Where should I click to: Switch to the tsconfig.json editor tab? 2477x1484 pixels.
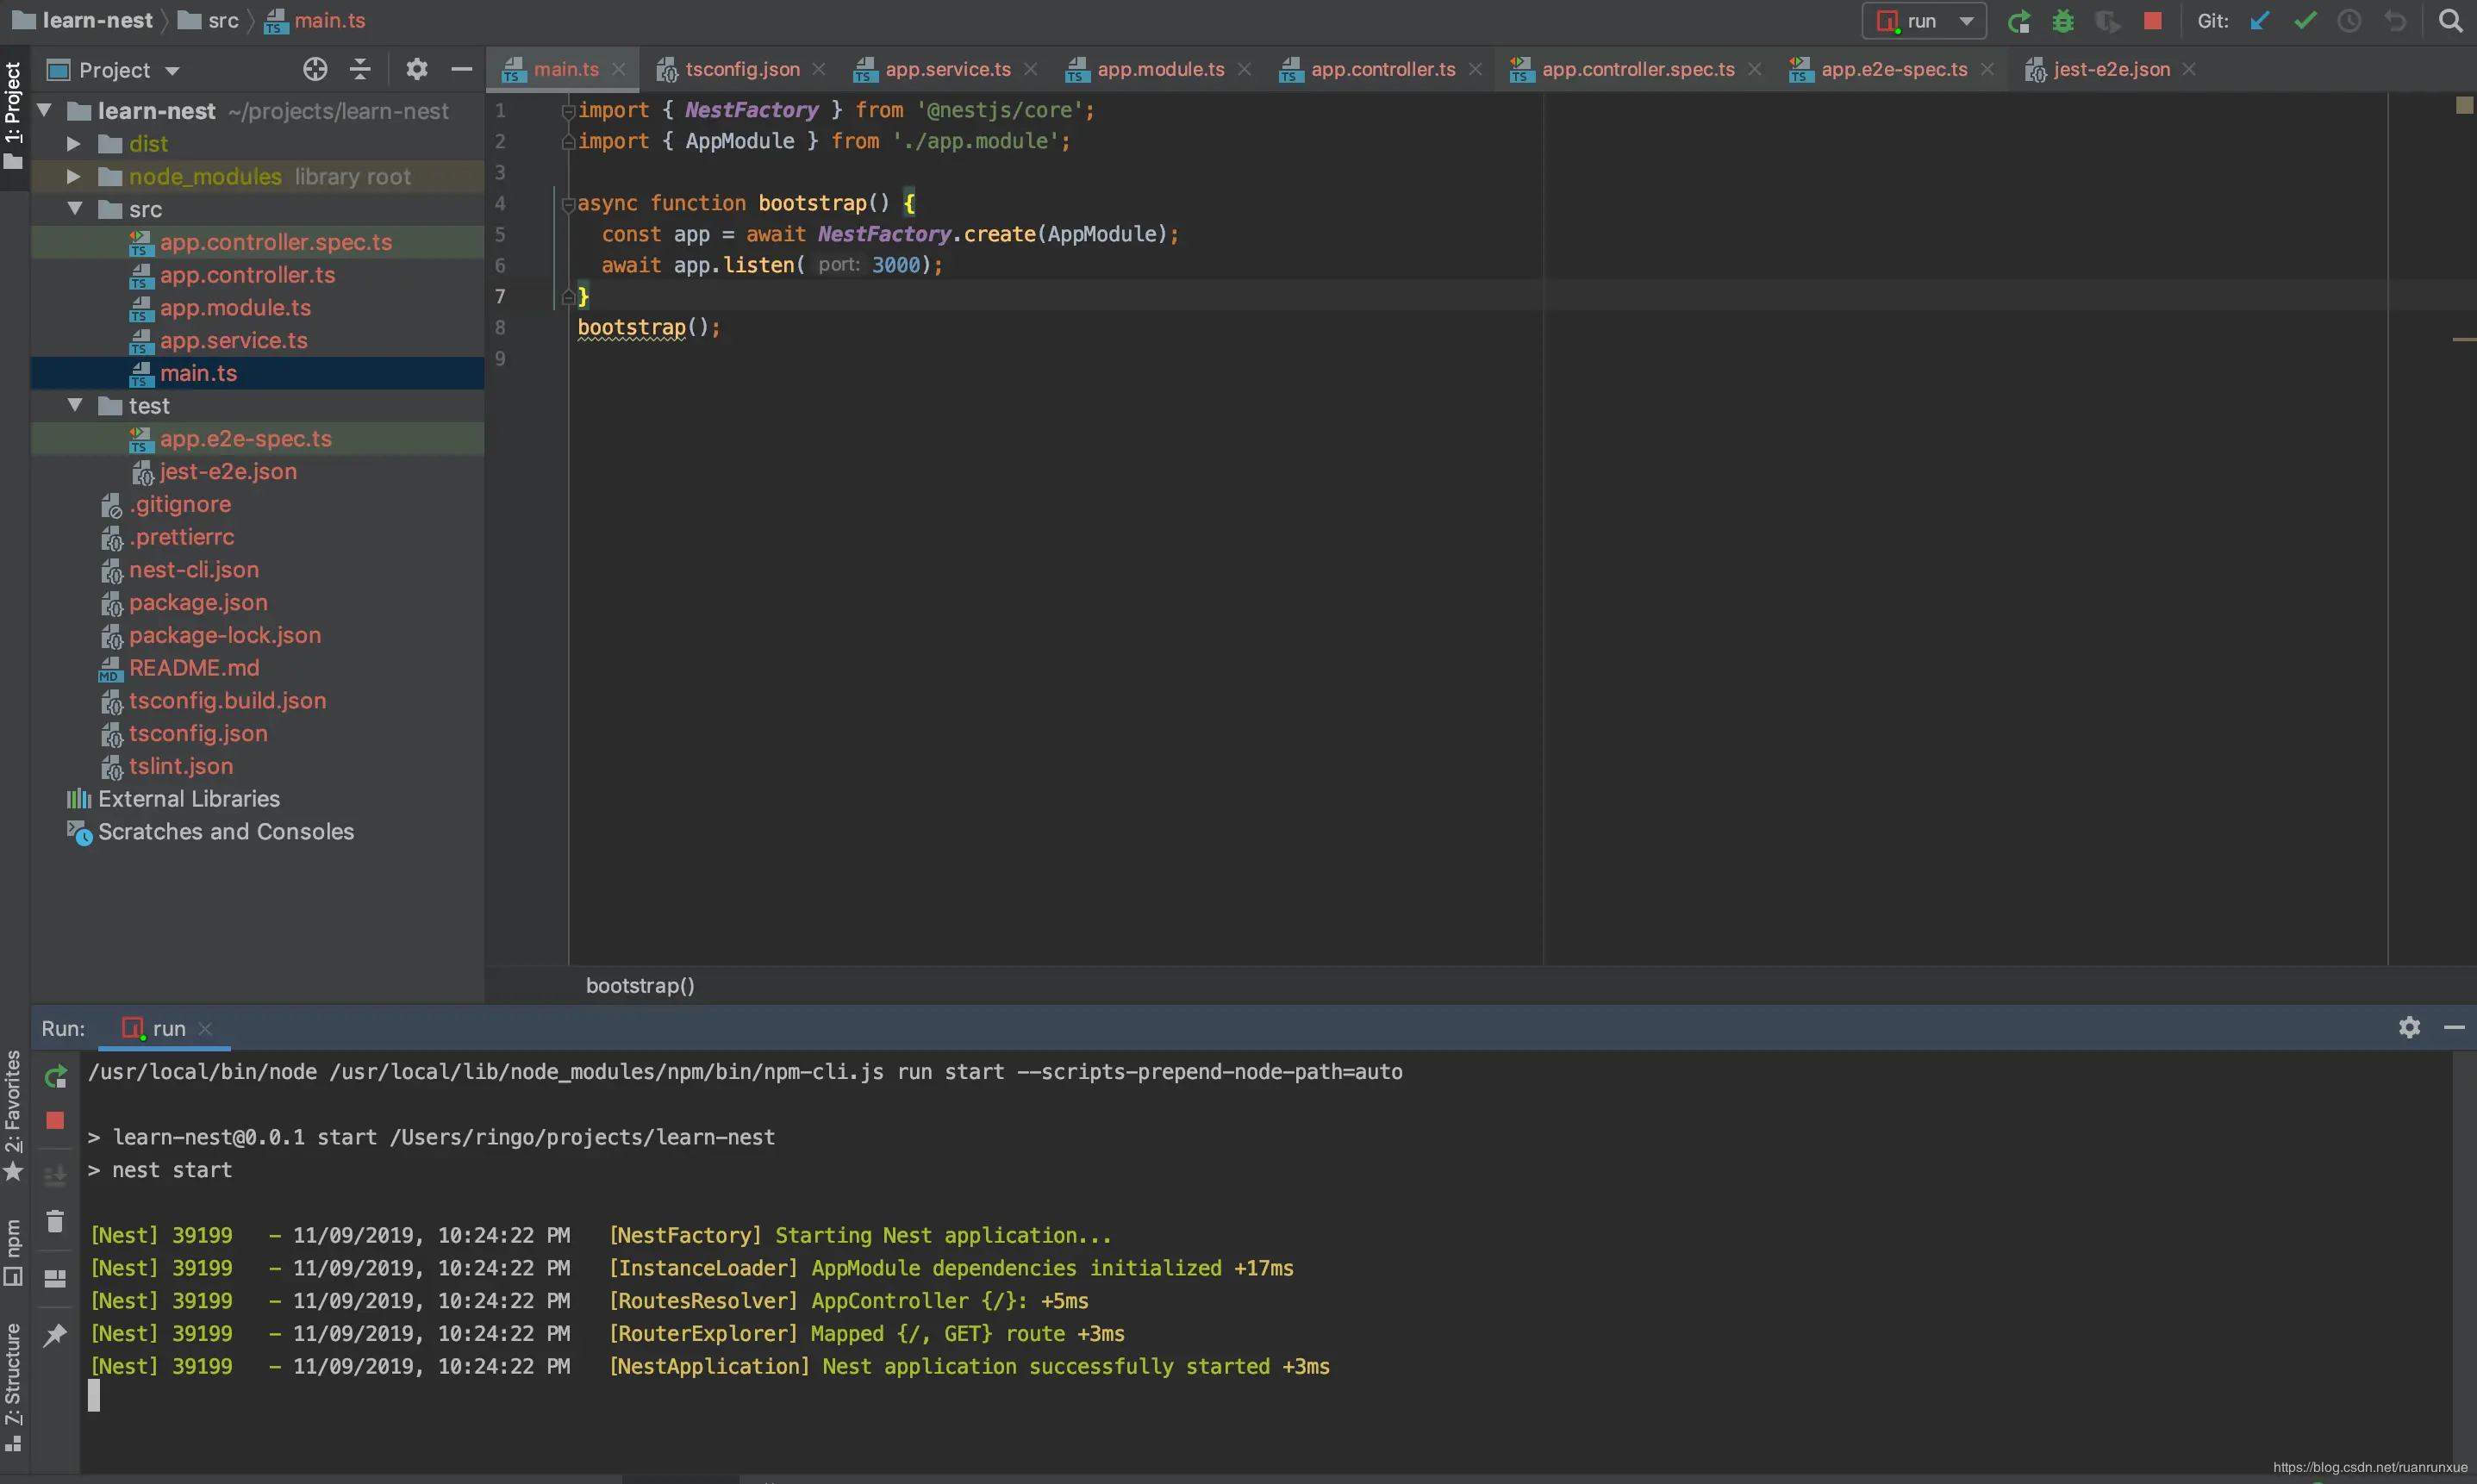pos(741,69)
